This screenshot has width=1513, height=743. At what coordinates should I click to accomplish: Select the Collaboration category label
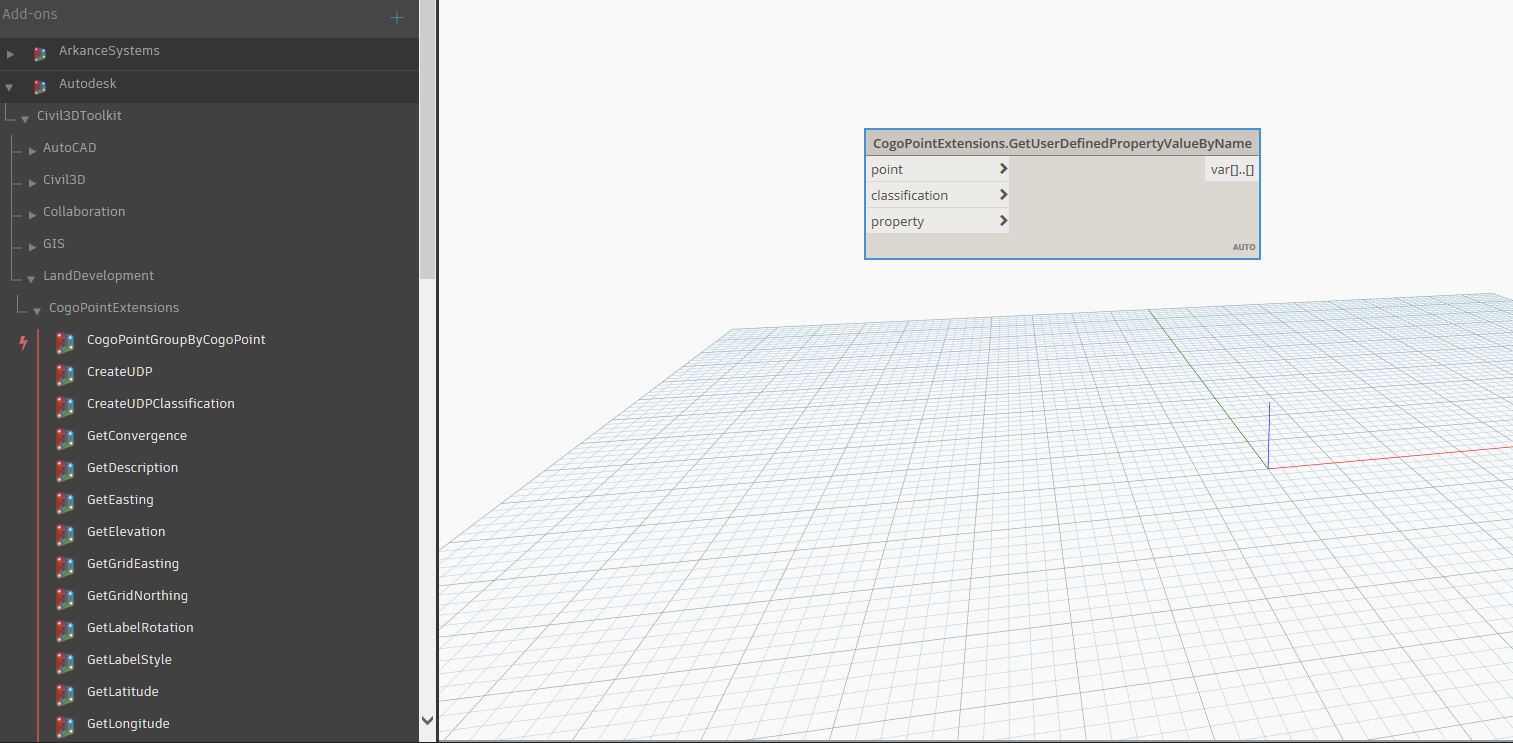pos(84,212)
